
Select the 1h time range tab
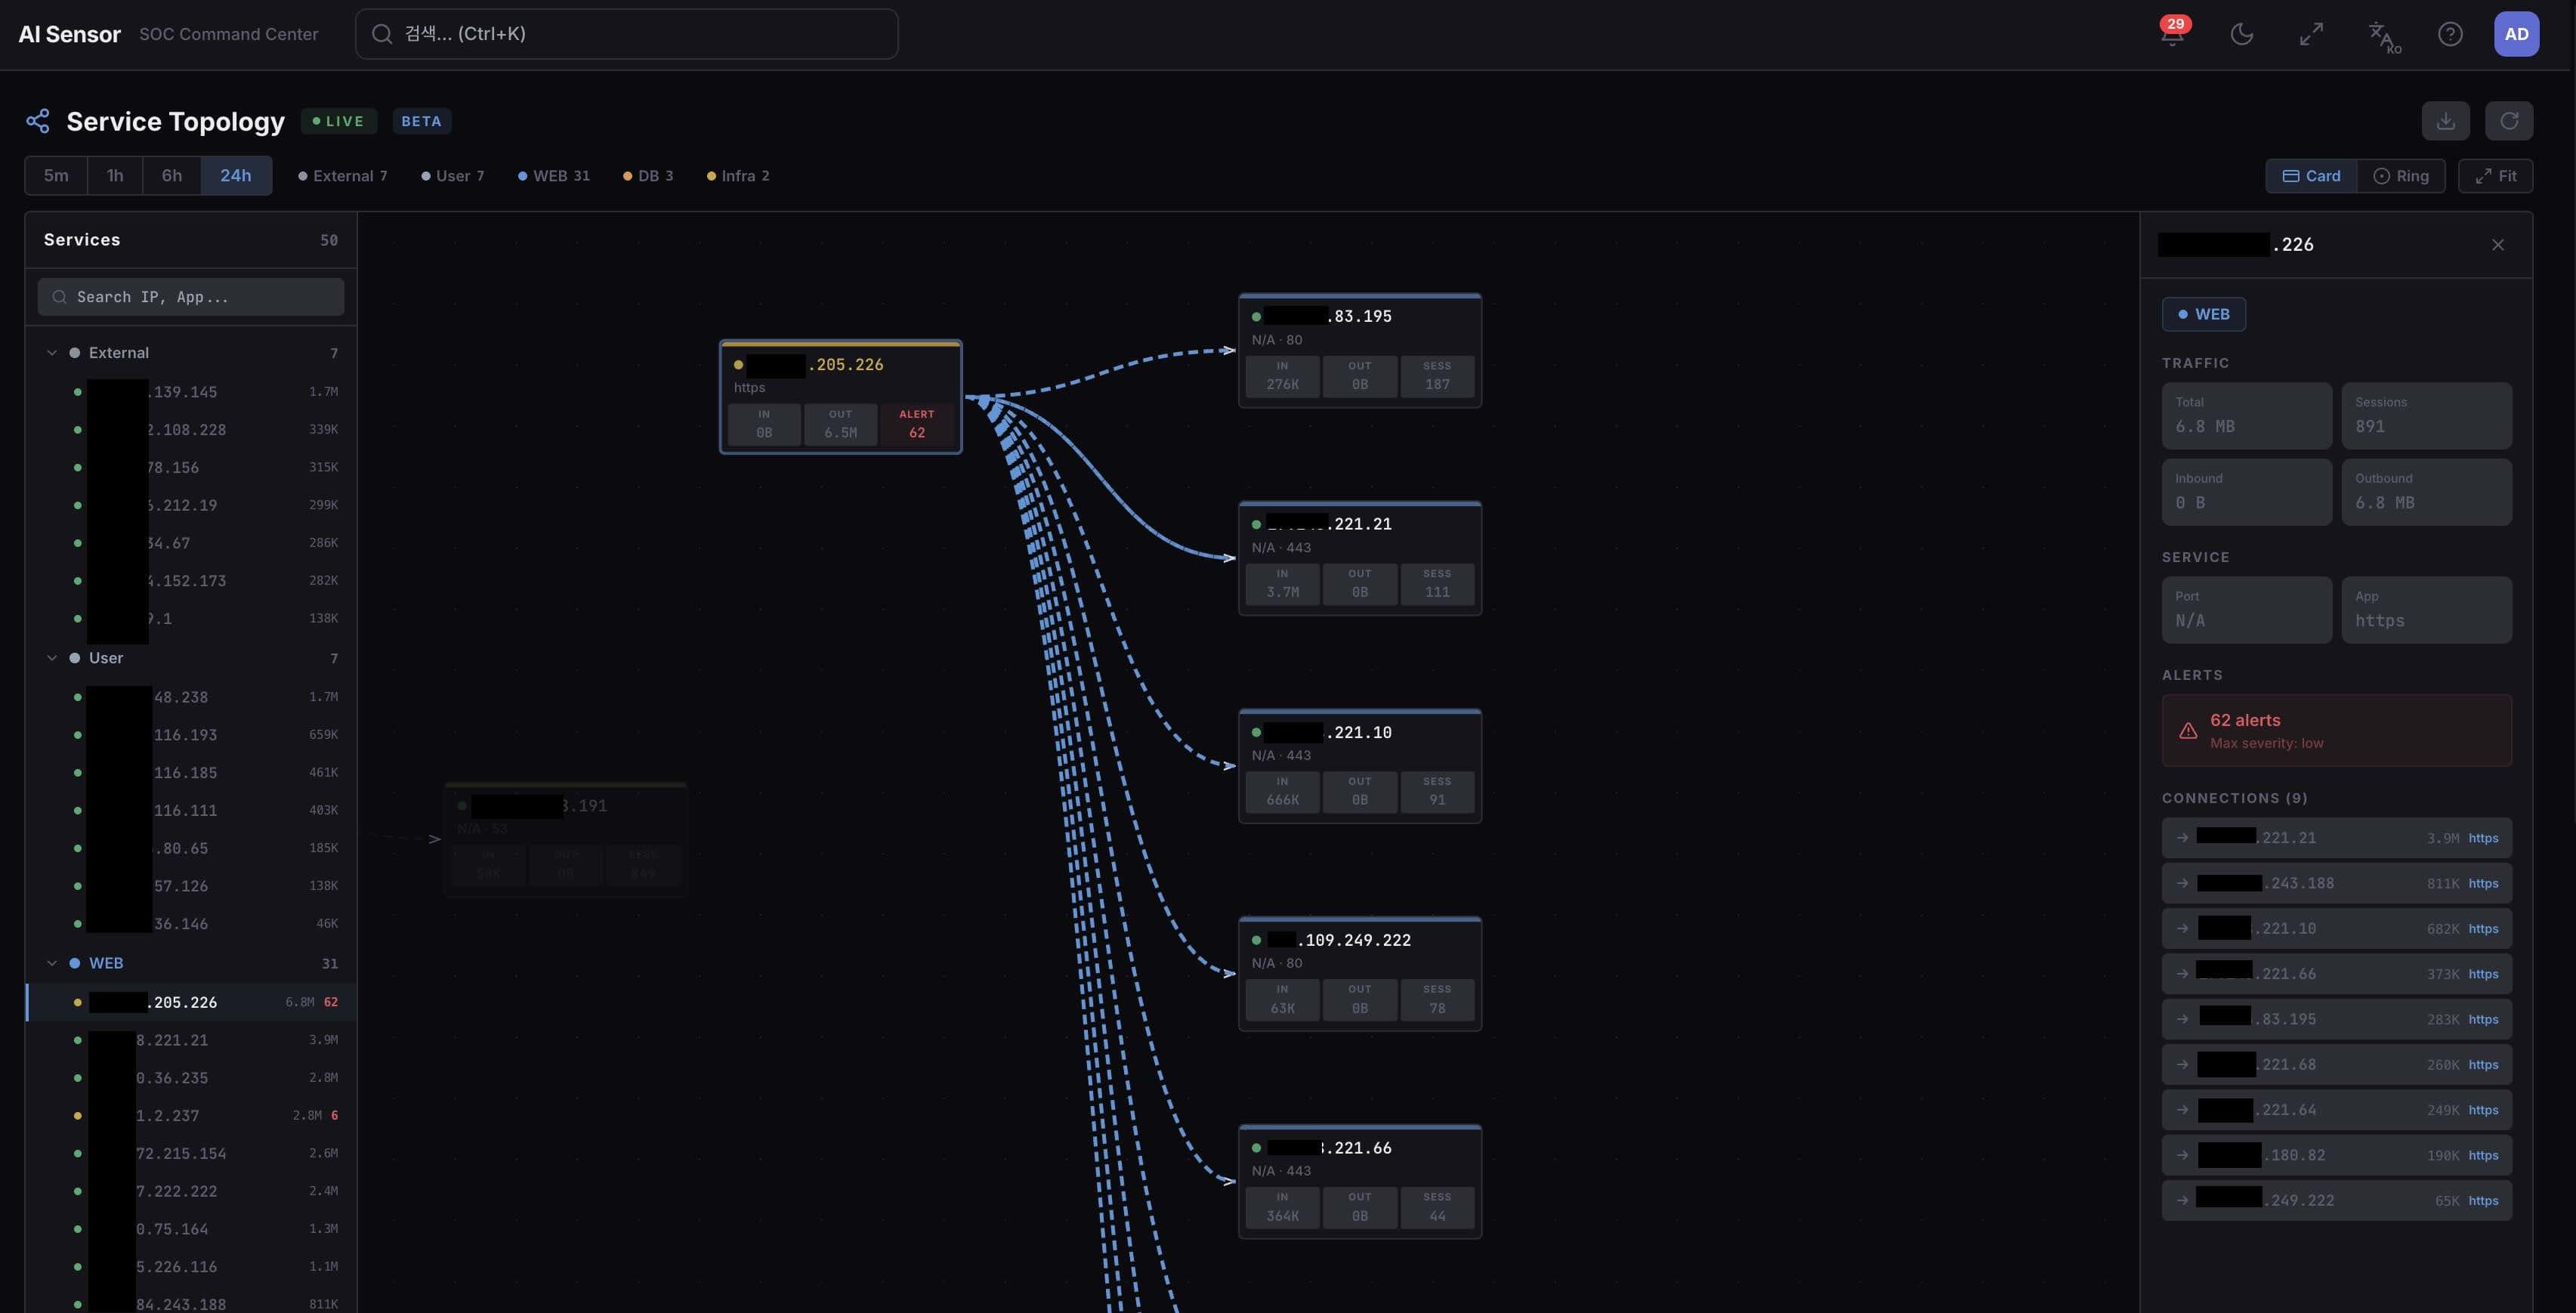[115, 175]
